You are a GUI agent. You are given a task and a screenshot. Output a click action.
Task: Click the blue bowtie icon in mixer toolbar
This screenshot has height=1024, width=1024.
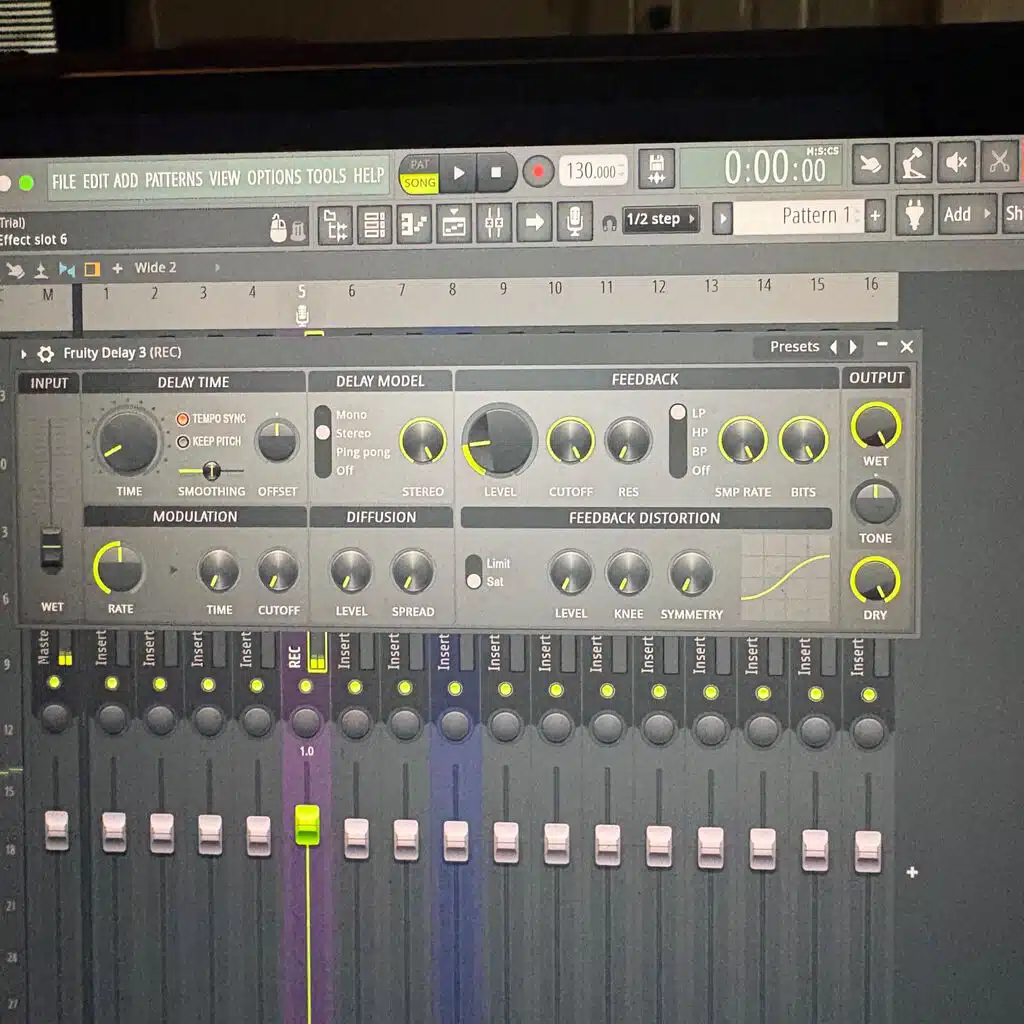tap(67, 270)
